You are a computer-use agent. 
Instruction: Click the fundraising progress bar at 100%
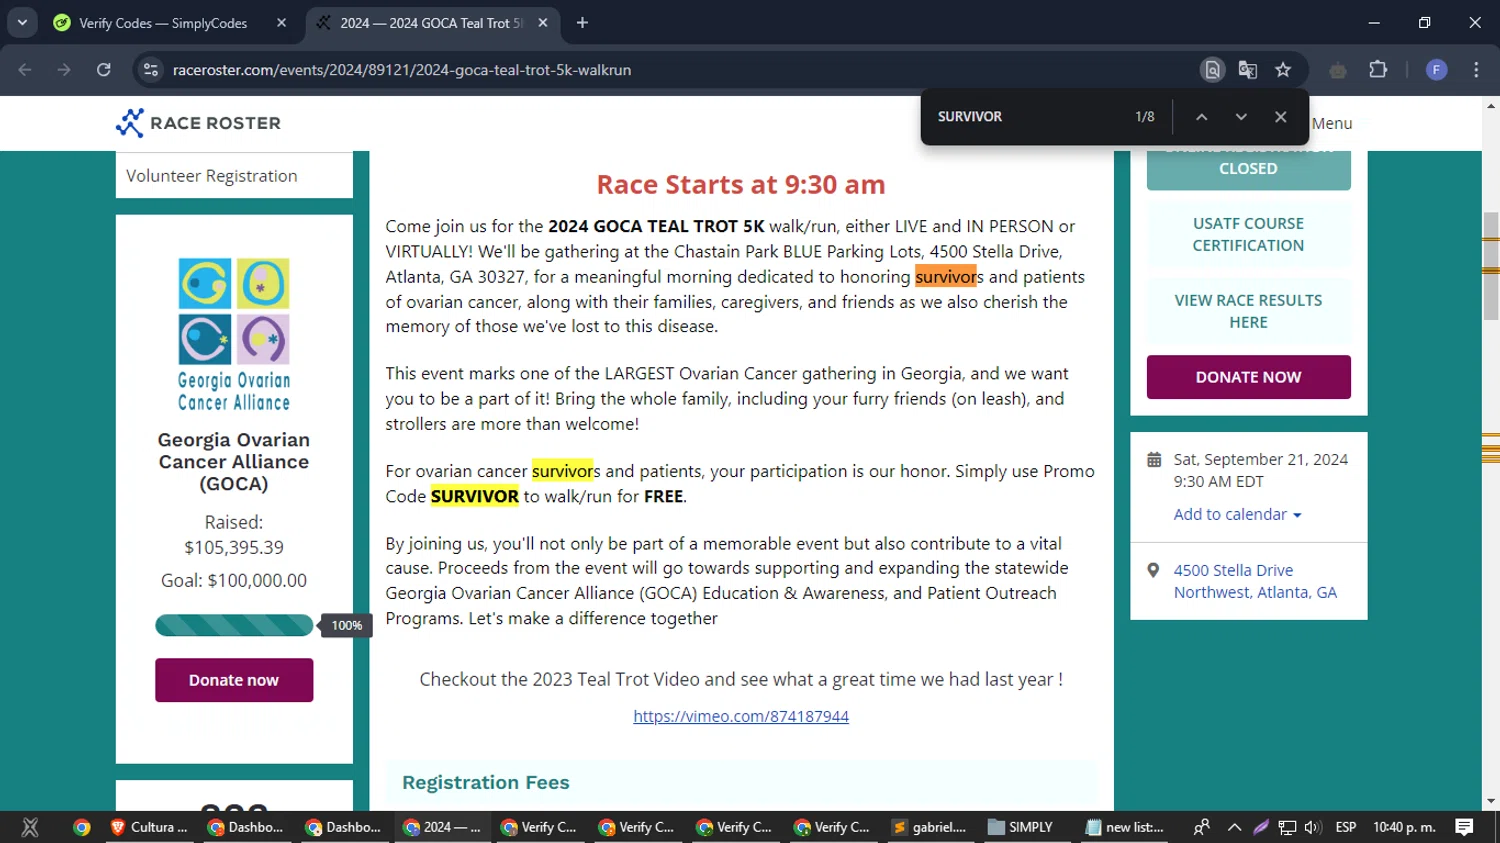click(234, 625)
